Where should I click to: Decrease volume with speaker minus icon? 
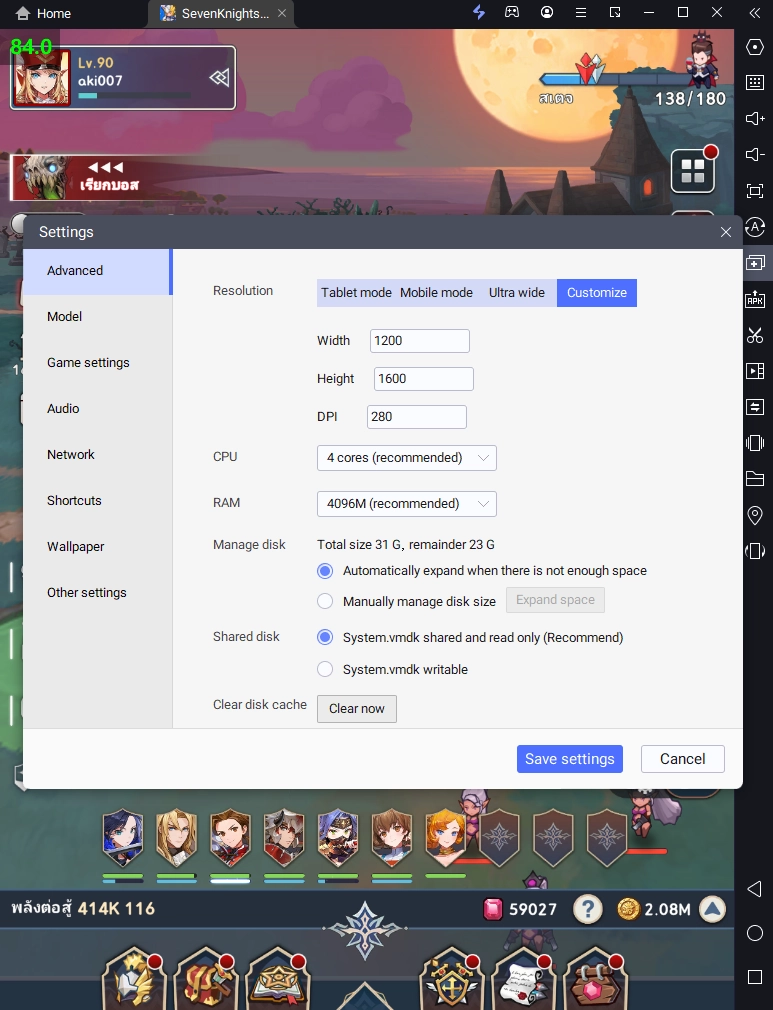[755, 155]
